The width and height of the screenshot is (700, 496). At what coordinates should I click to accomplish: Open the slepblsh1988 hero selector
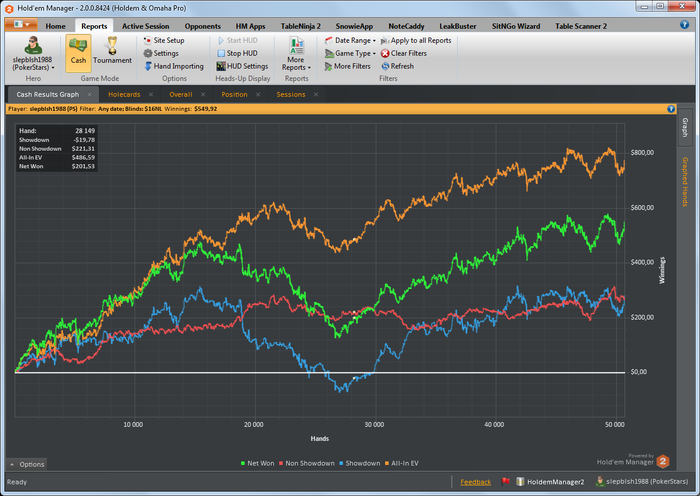[33, 54]
